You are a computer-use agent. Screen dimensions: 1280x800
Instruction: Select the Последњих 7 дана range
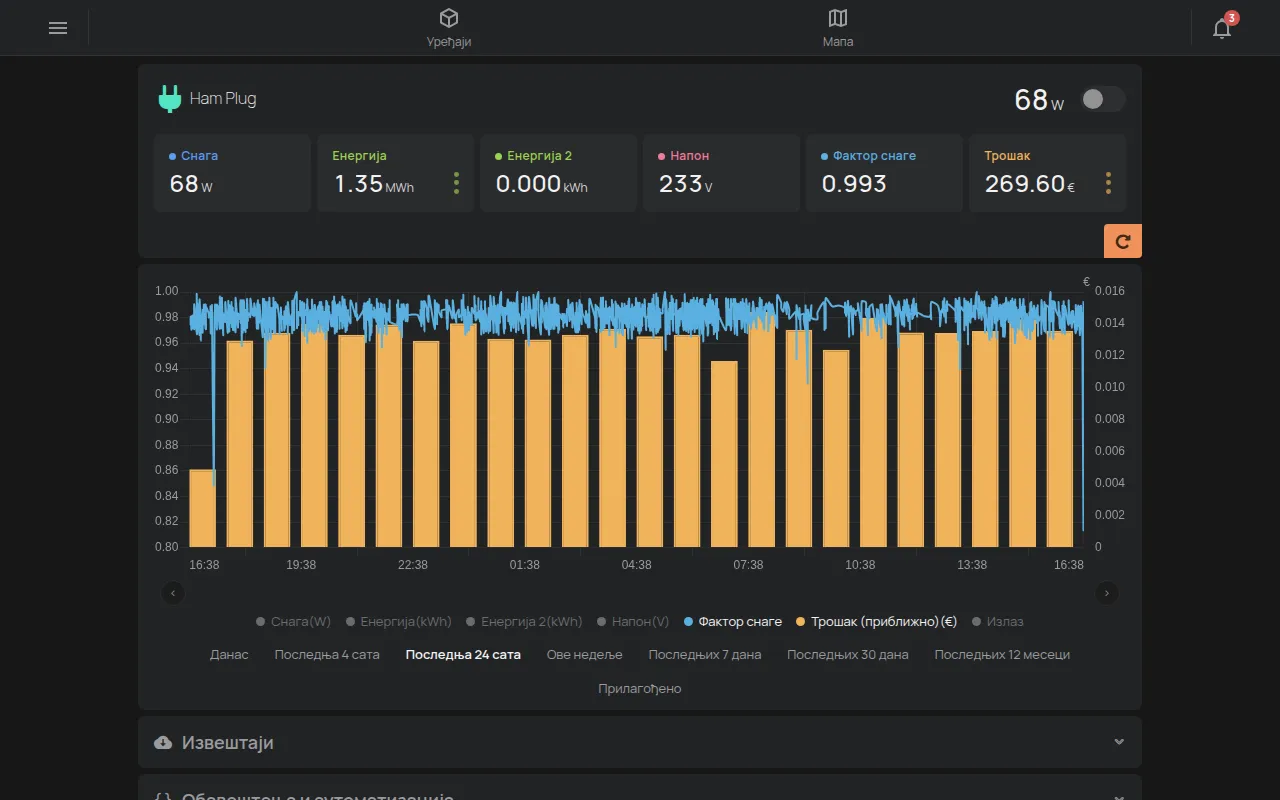[704, 654]
